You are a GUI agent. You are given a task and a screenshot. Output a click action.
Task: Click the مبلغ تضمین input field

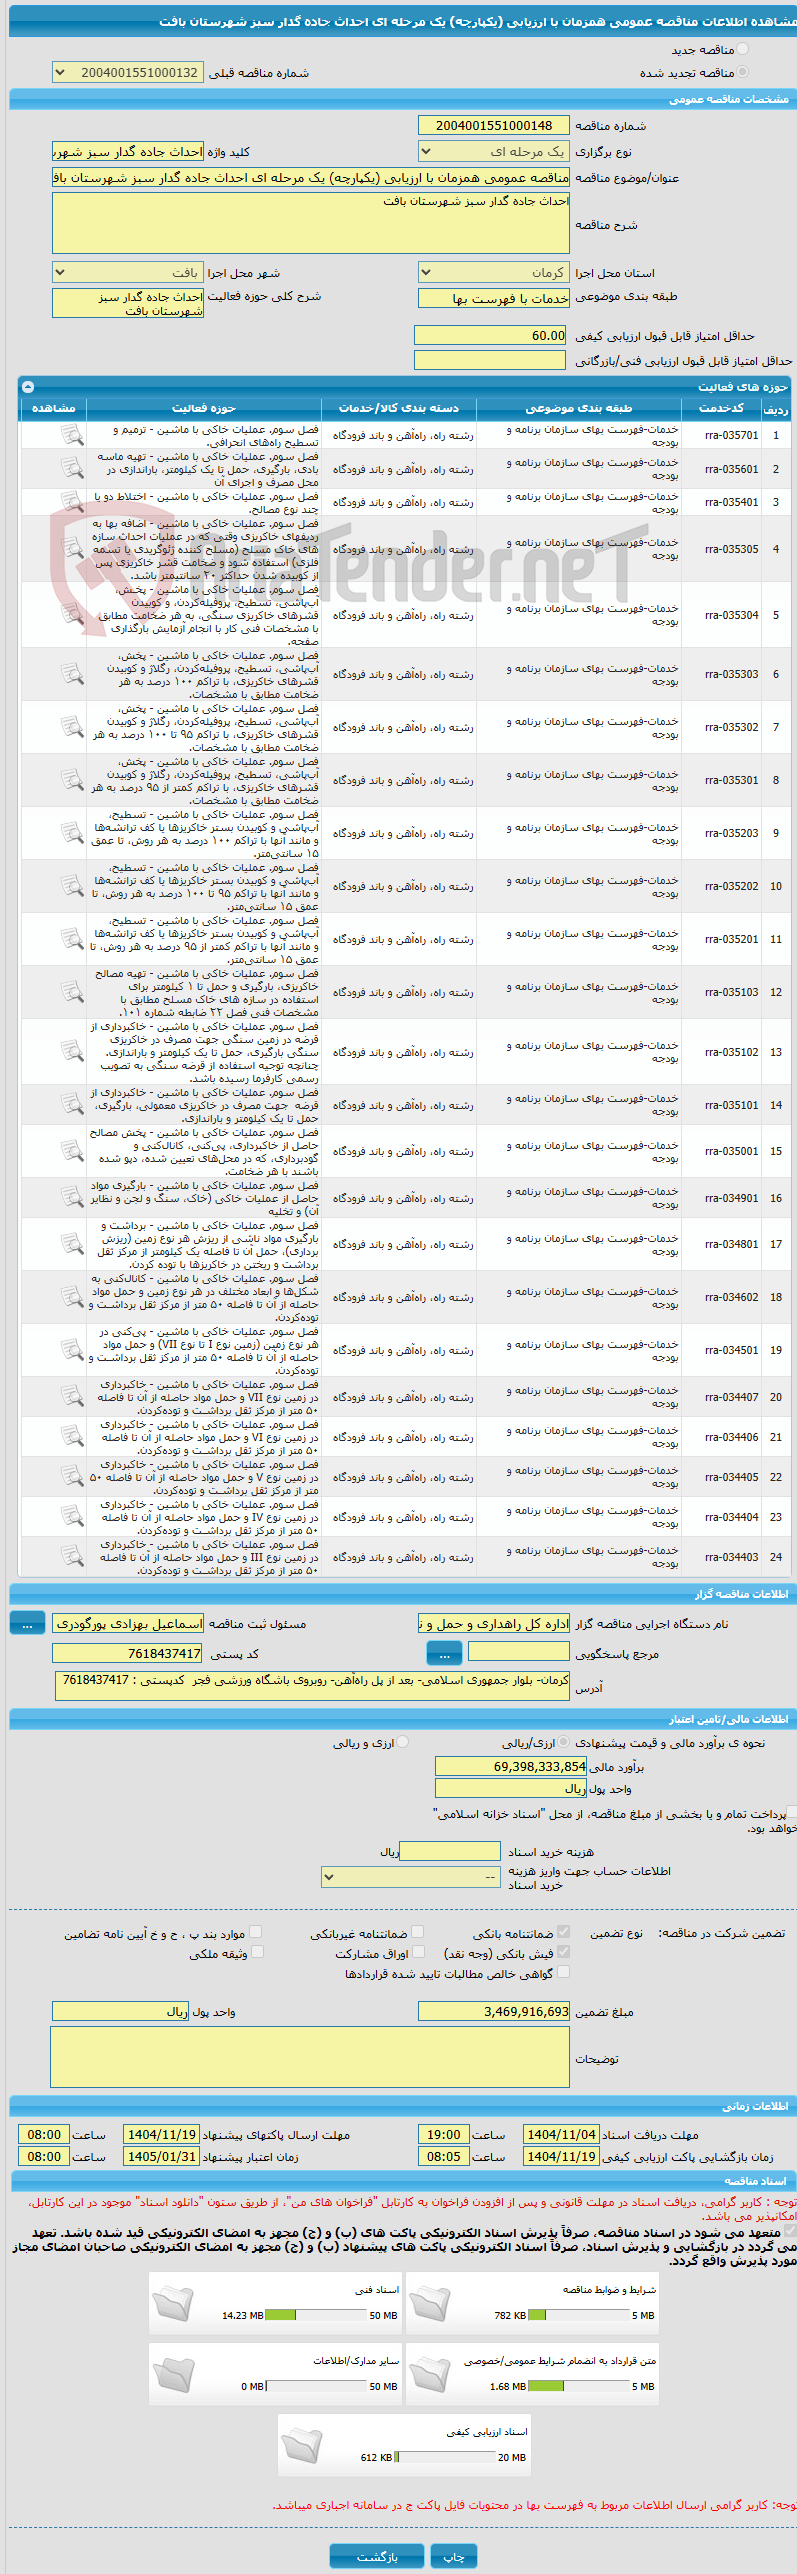click(x=494, y=2011)
